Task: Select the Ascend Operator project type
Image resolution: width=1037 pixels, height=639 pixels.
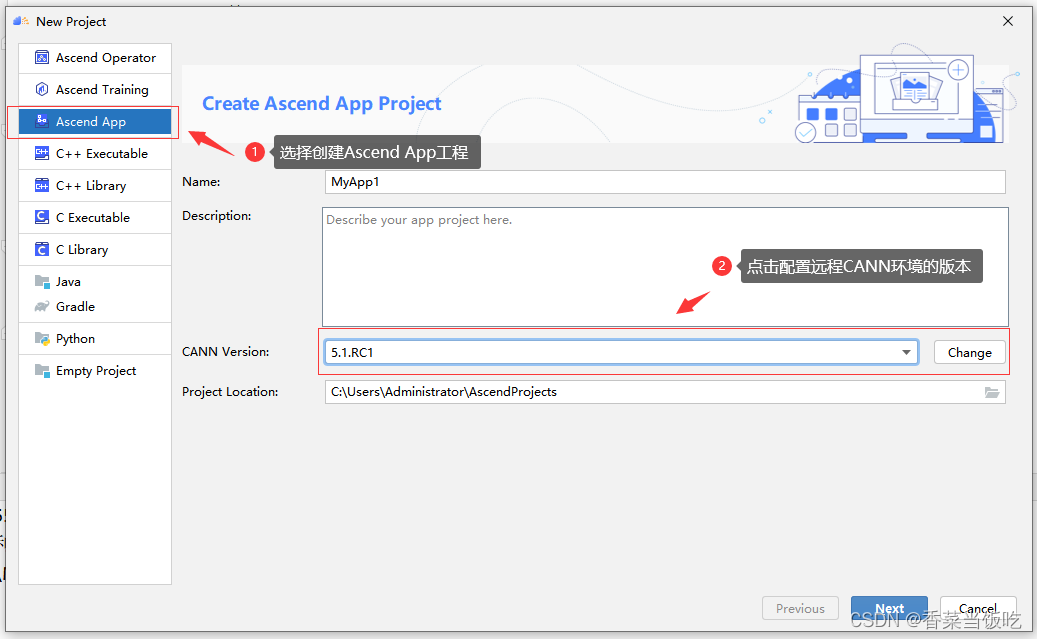Action: tap(95, 58)
